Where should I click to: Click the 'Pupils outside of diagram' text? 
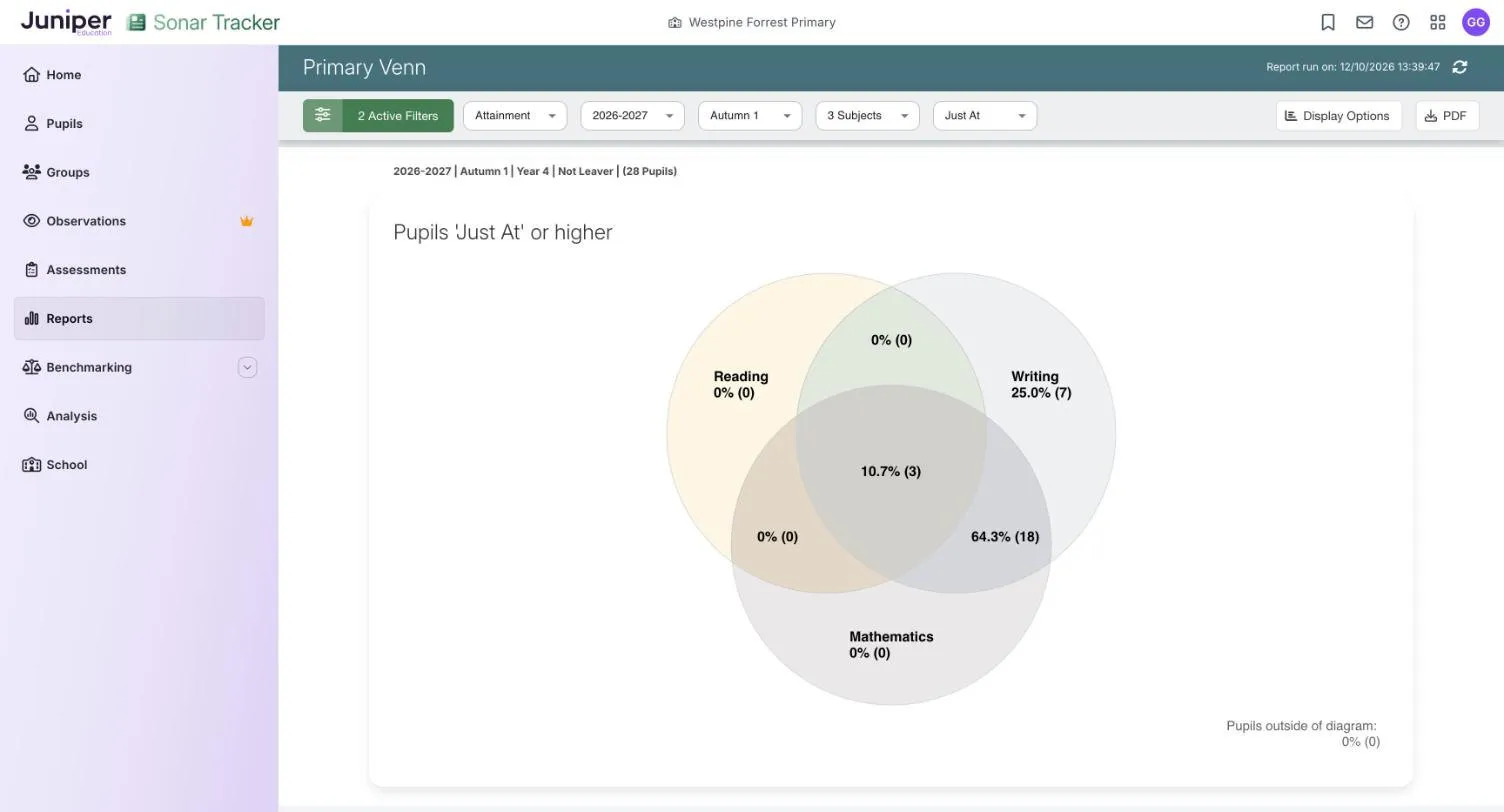pos(1302,726)
